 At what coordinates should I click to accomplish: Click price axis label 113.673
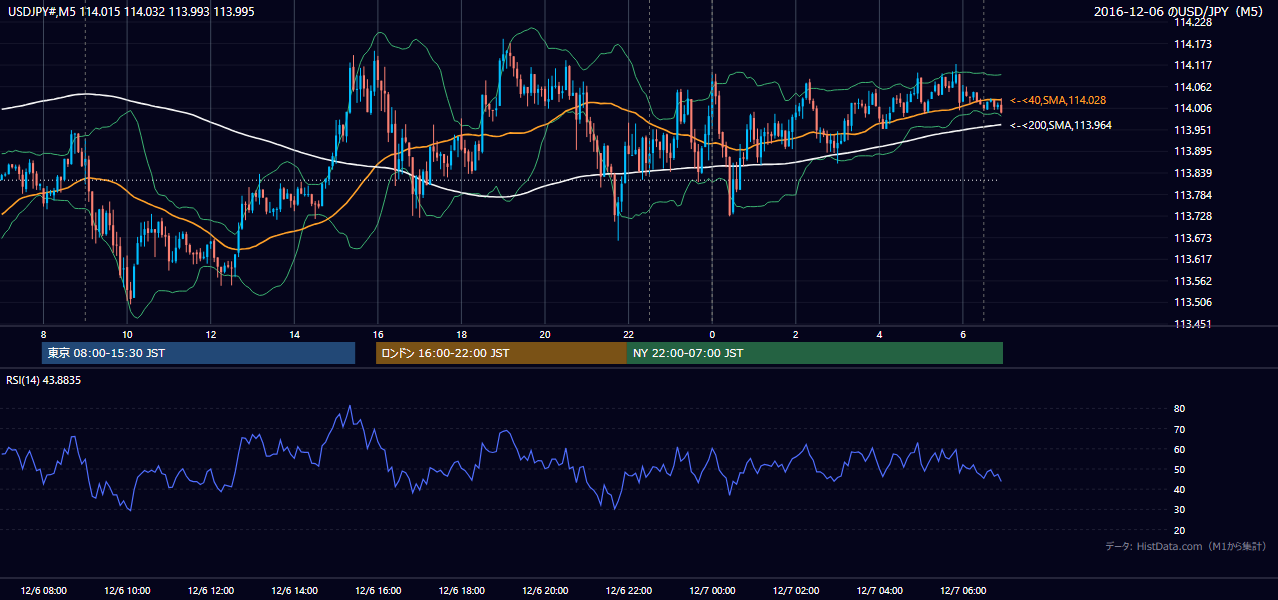pyautogui.click(x=1192, y=238)
